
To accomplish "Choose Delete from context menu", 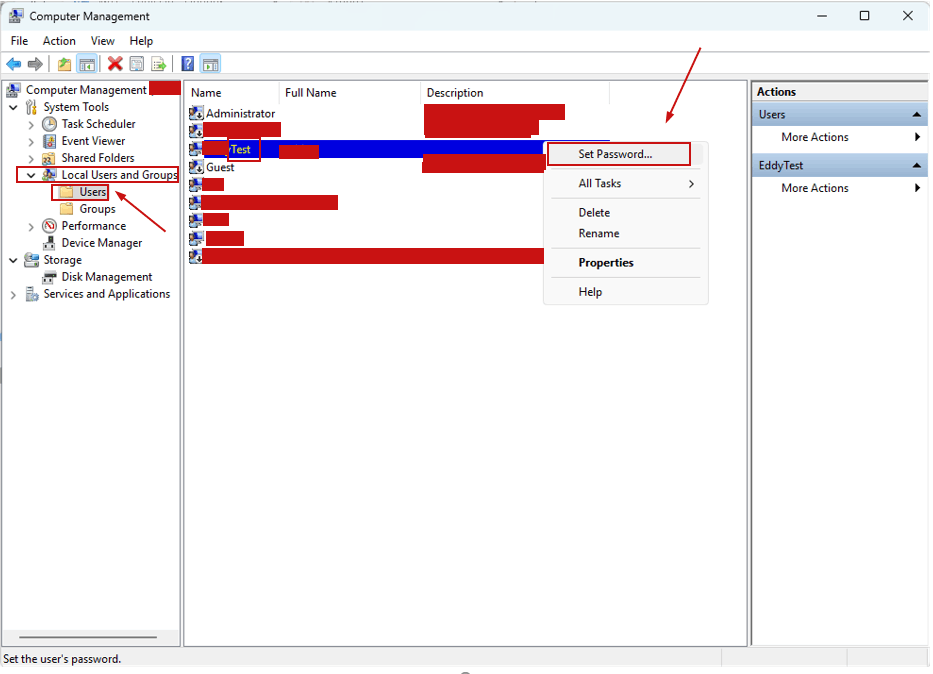I will (625, 213).
